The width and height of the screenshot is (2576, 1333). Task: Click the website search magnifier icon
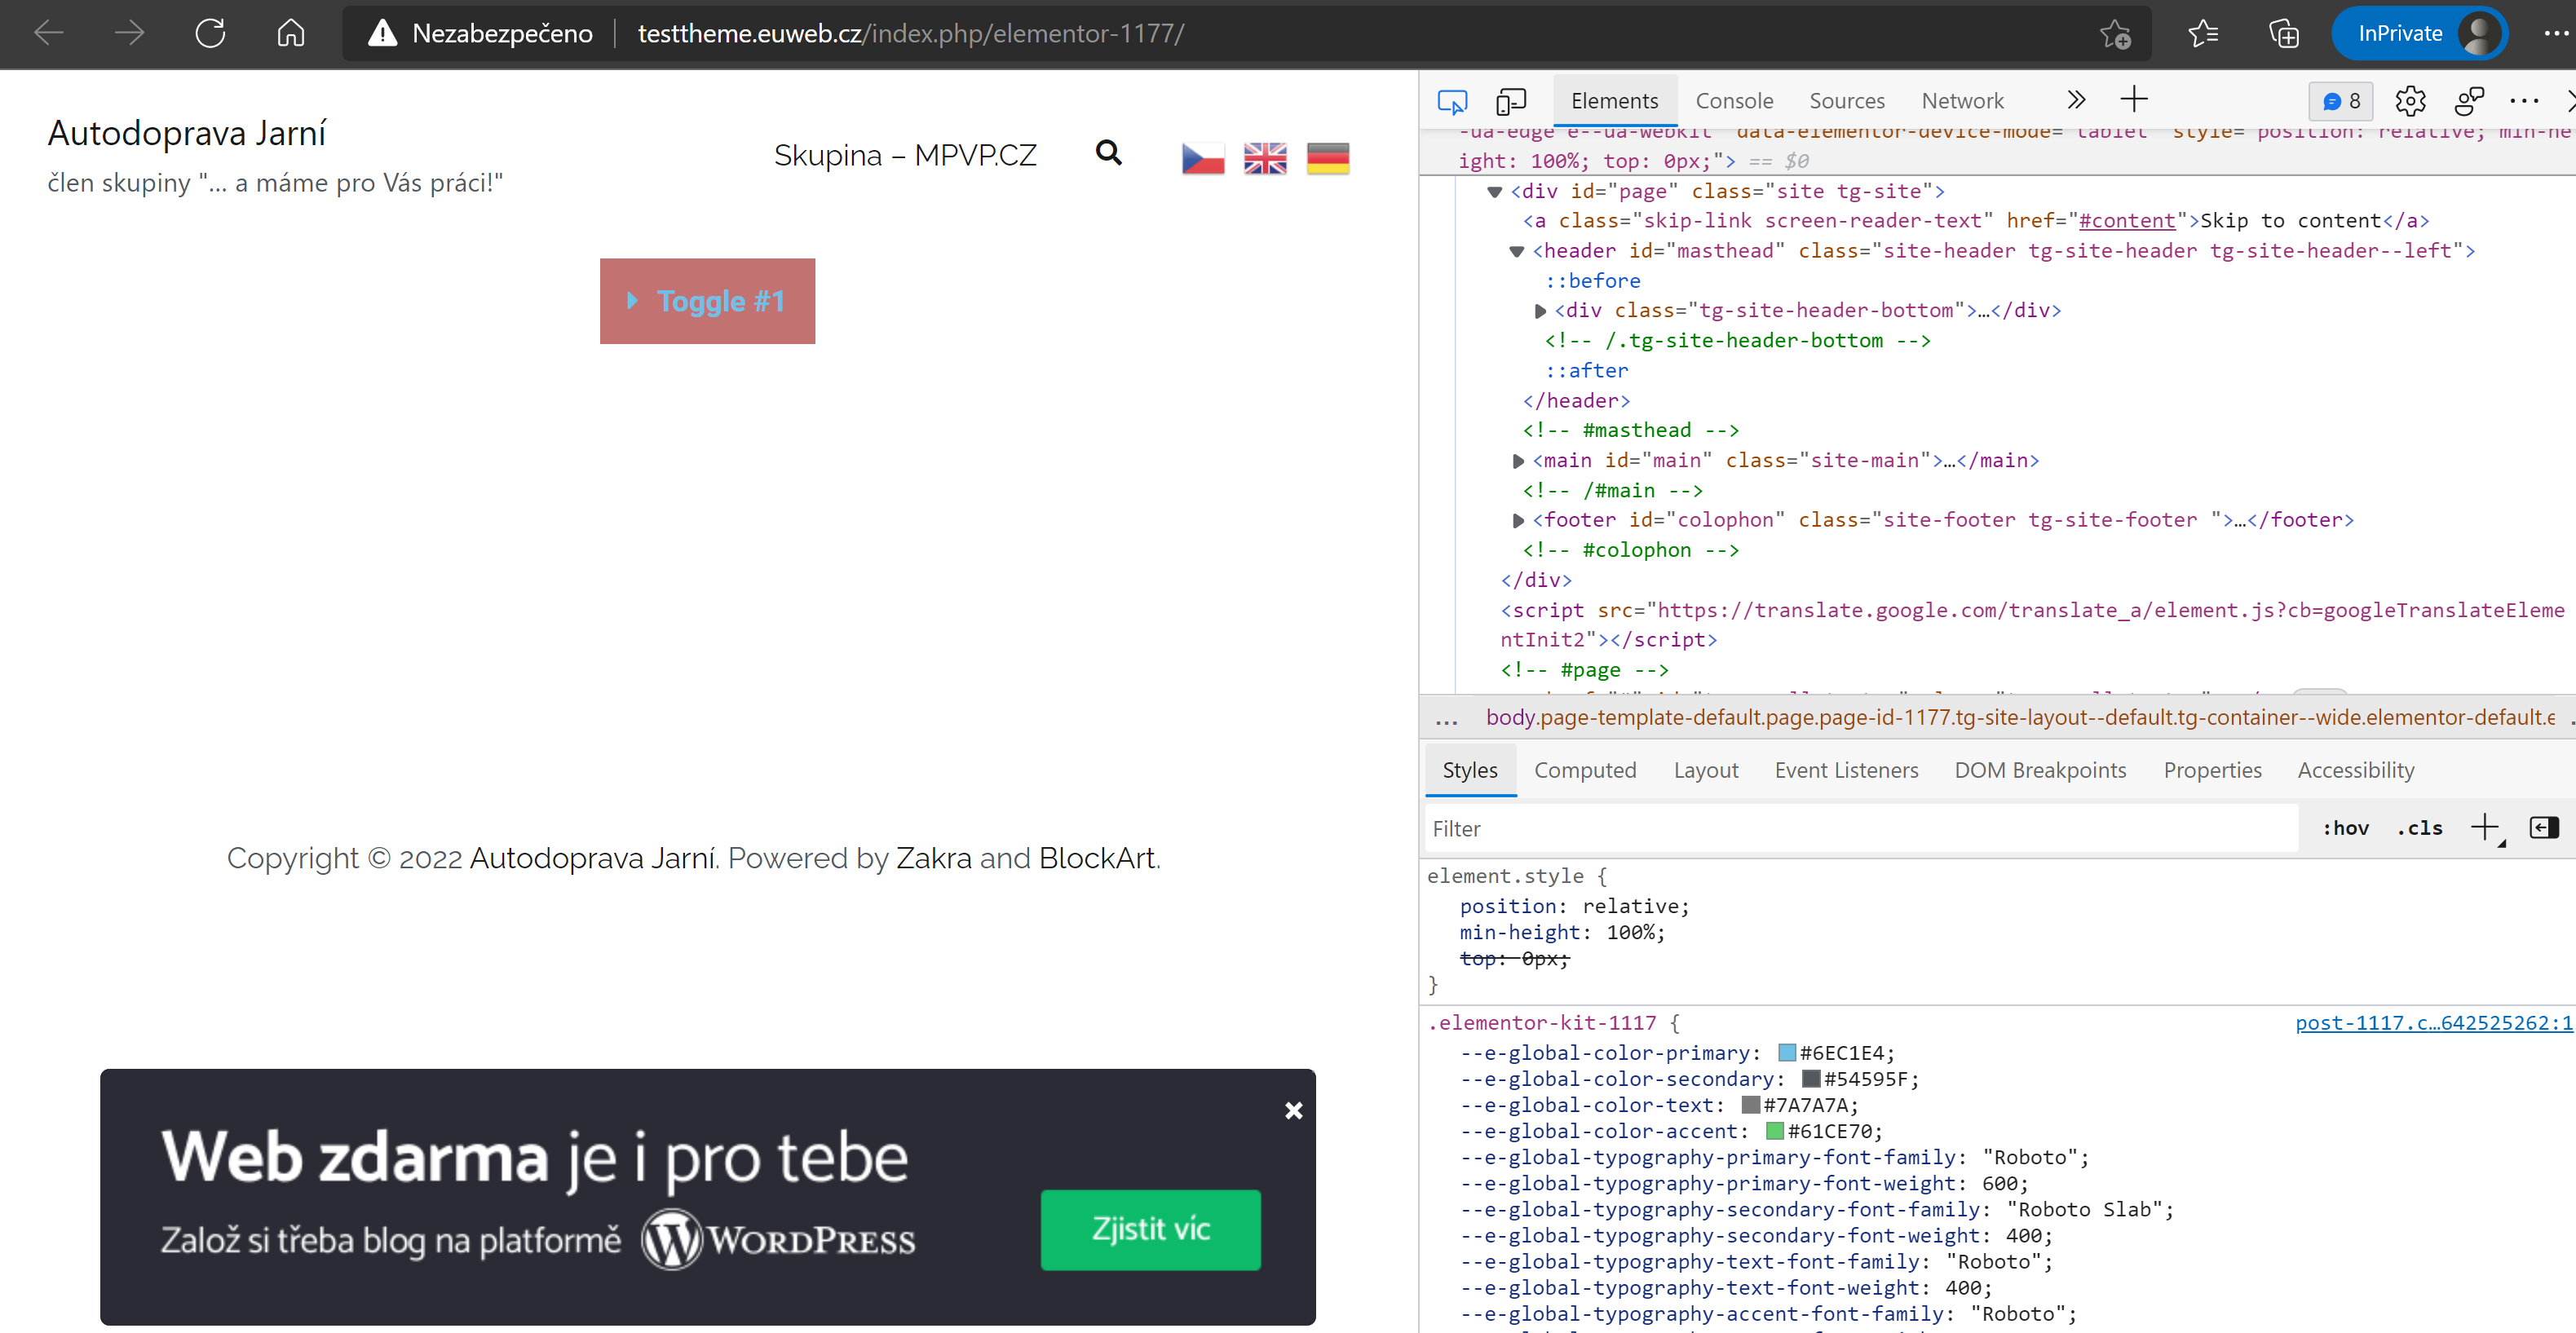click(x=1108, y=153)
